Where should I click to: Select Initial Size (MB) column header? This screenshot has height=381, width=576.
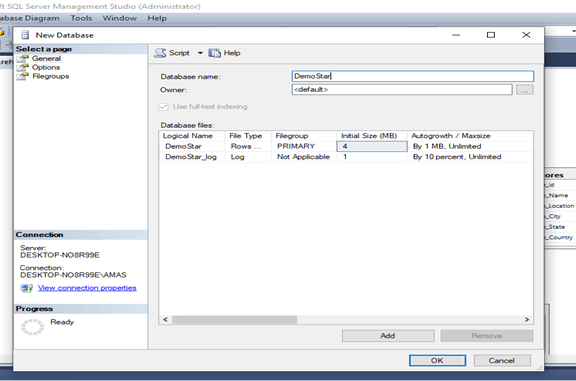click(x=372, y=136)
